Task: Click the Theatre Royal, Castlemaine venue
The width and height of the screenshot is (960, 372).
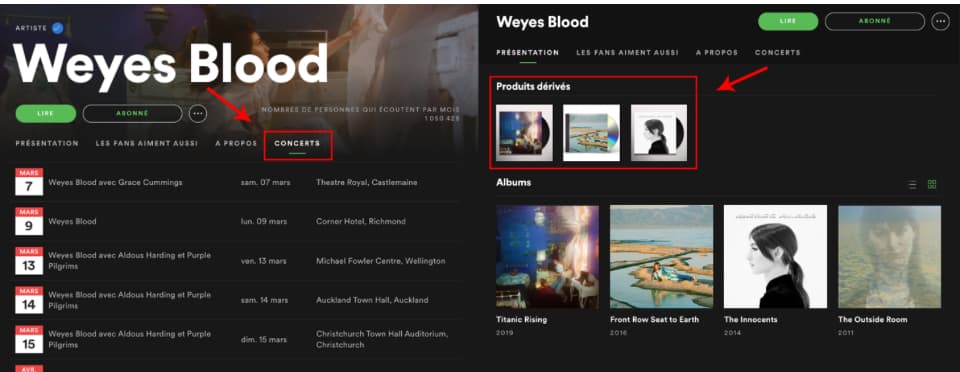Action: (367, 182)
